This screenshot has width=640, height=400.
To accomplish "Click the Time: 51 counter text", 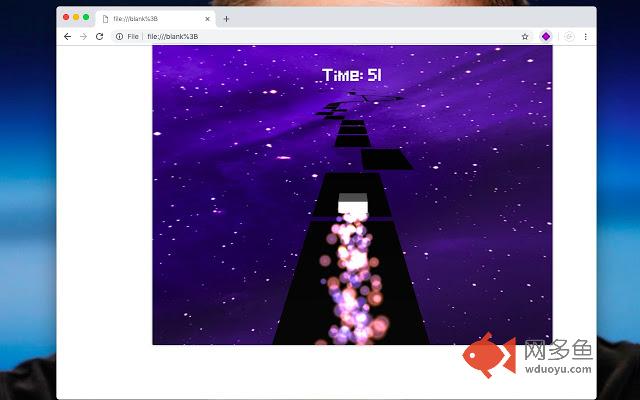I will (352, 75).
